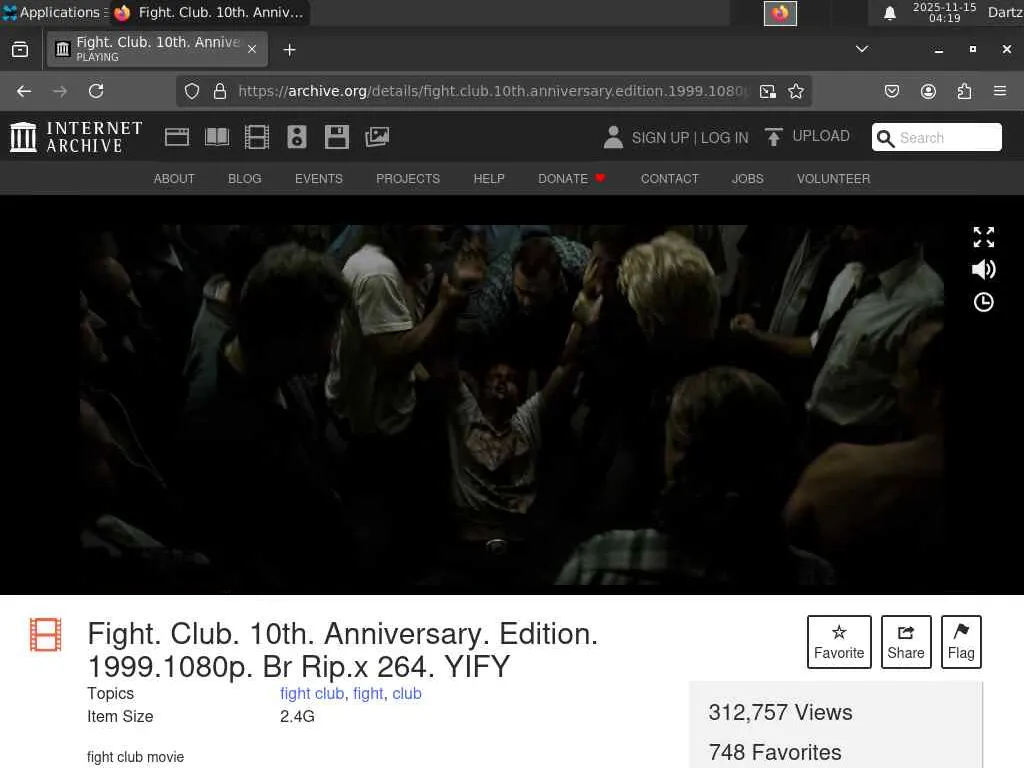
Task: Click the LOG IN link
Action: click(x=725, y=138)
